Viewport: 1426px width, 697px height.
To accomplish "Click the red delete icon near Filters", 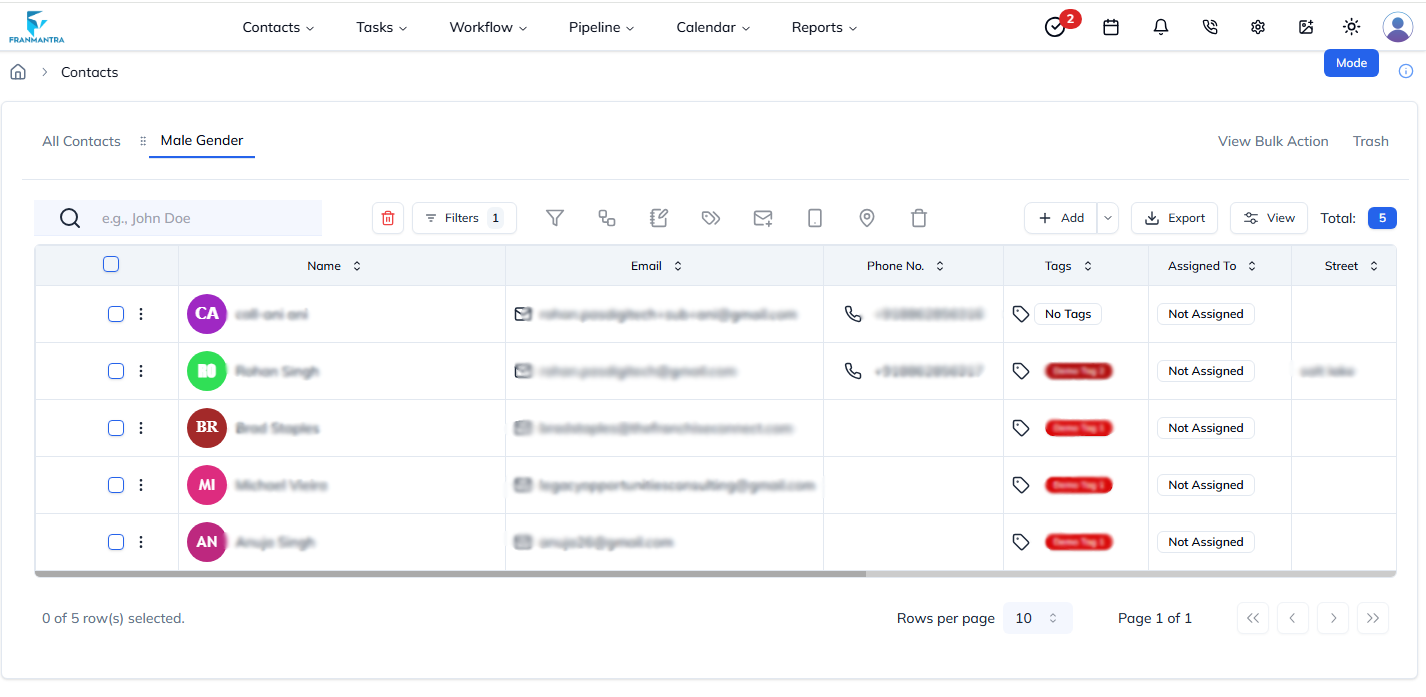I will (388, 217).
